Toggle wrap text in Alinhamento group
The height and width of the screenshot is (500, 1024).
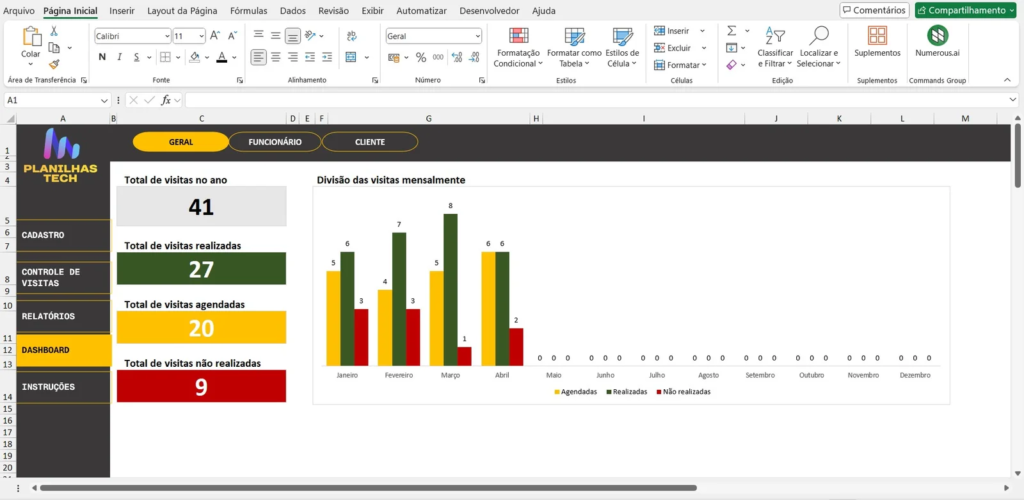pos(351,35)
